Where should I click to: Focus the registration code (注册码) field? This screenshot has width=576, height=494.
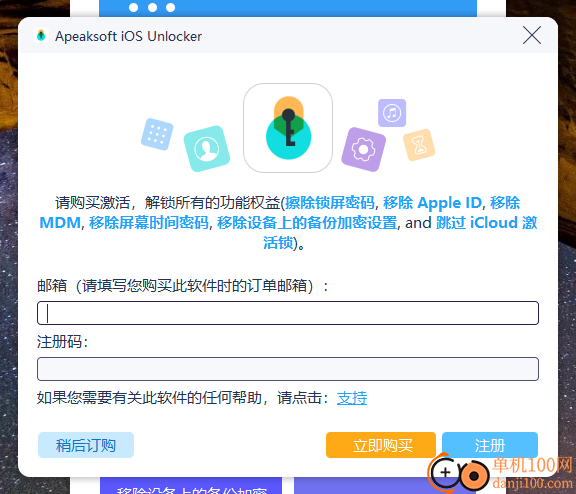click(288, 369)
